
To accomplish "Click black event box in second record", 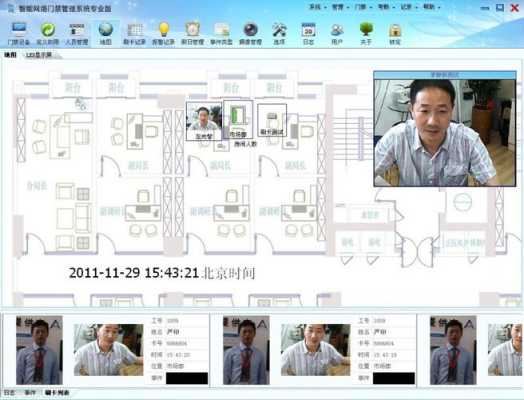I will pyautogui.click(x=394, y=378).
